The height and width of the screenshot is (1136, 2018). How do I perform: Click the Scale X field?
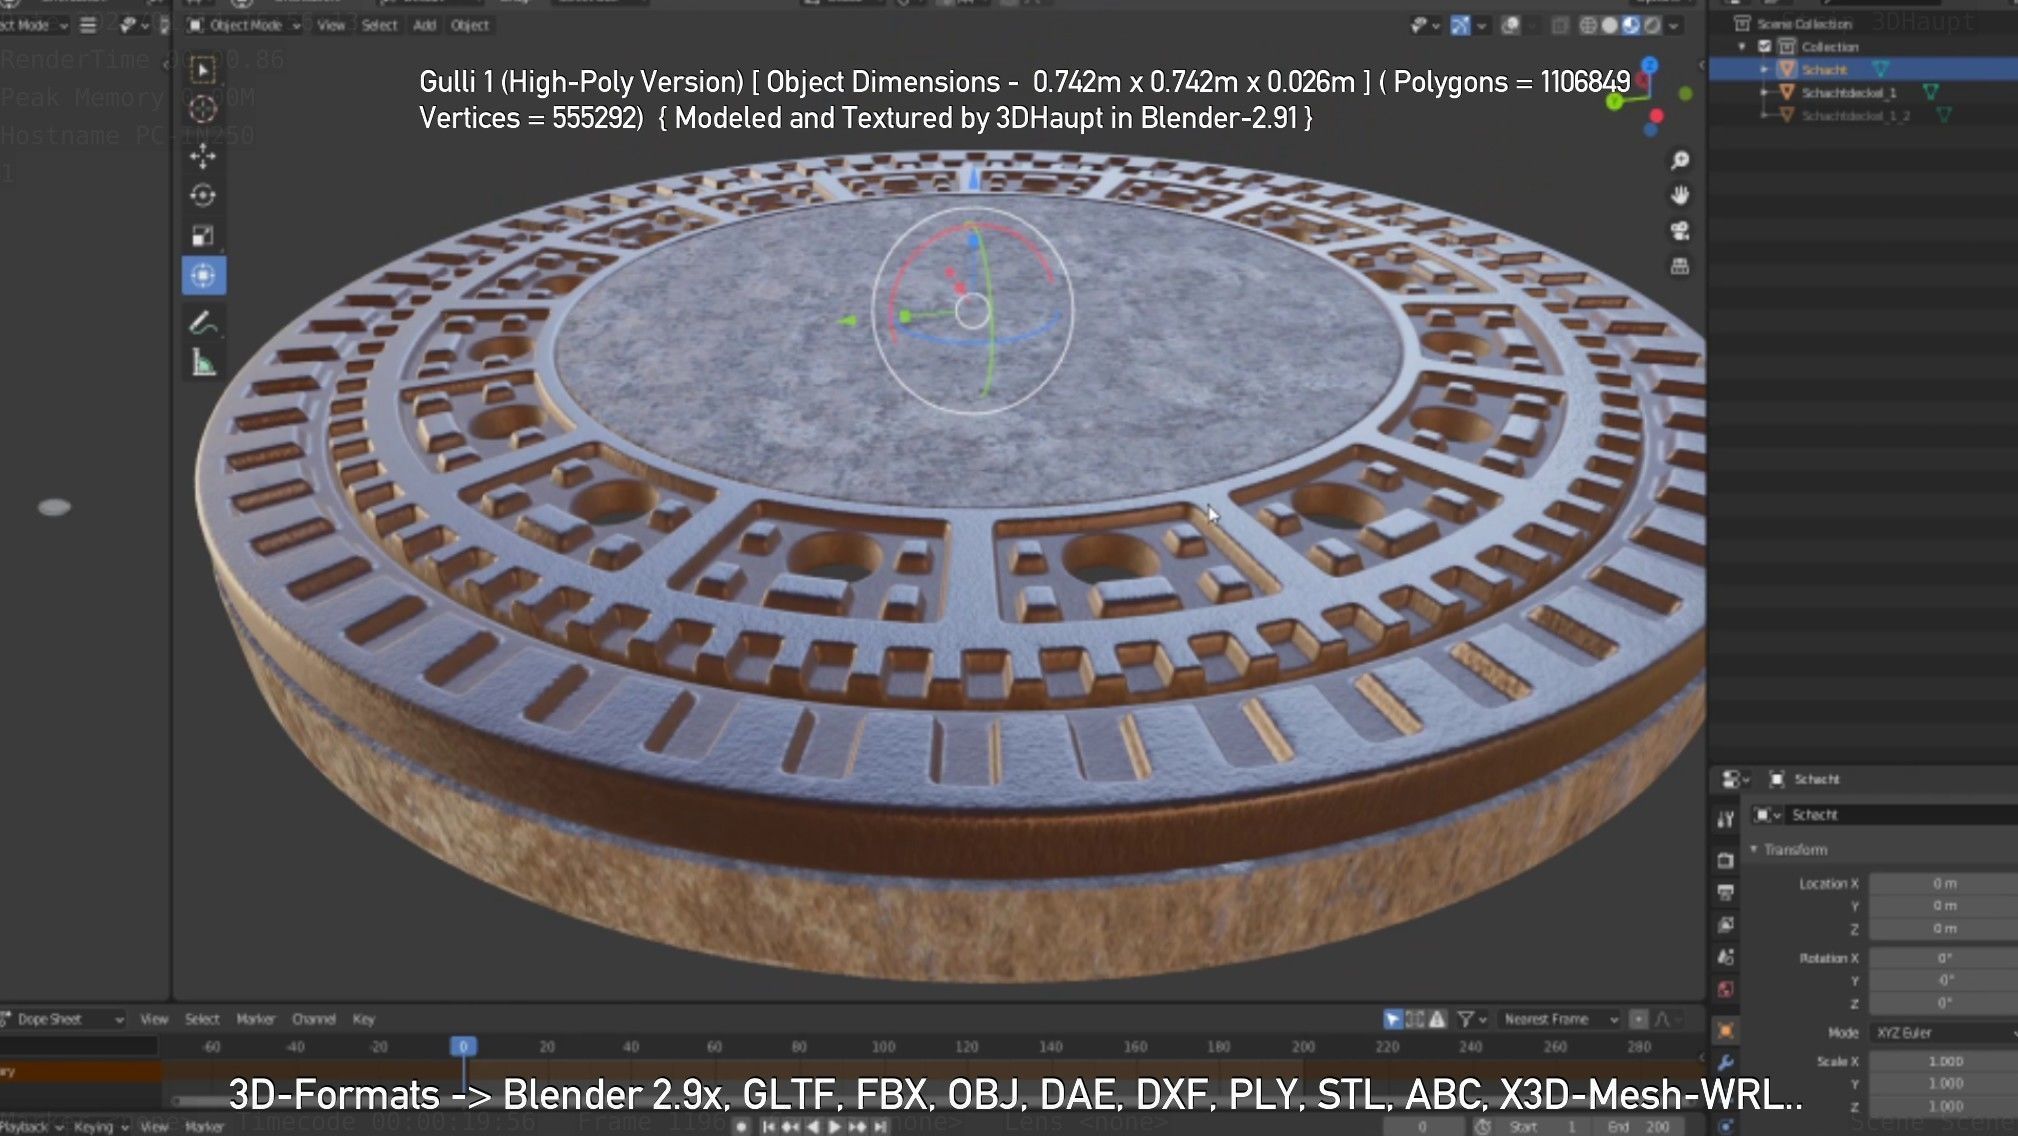[1943, 1061]
